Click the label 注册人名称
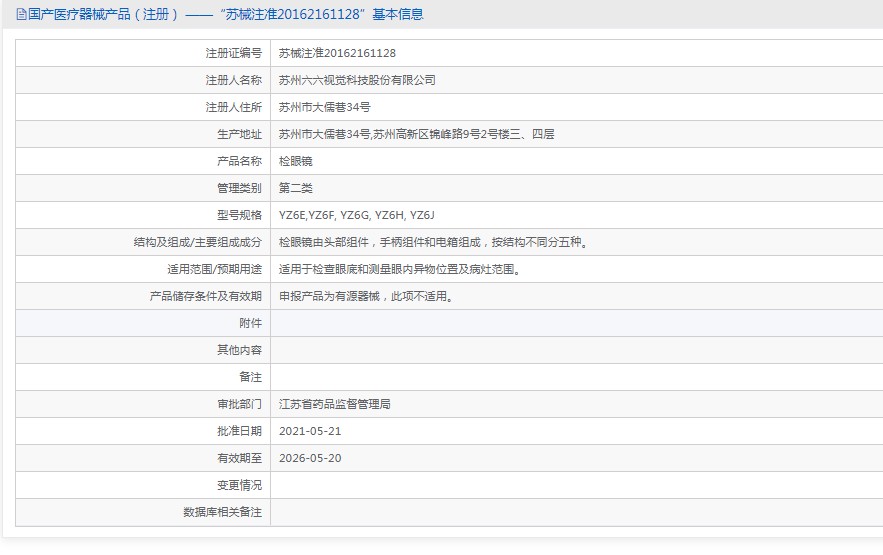This screenshot has width=883, height=555. click(x=234, y=80)
